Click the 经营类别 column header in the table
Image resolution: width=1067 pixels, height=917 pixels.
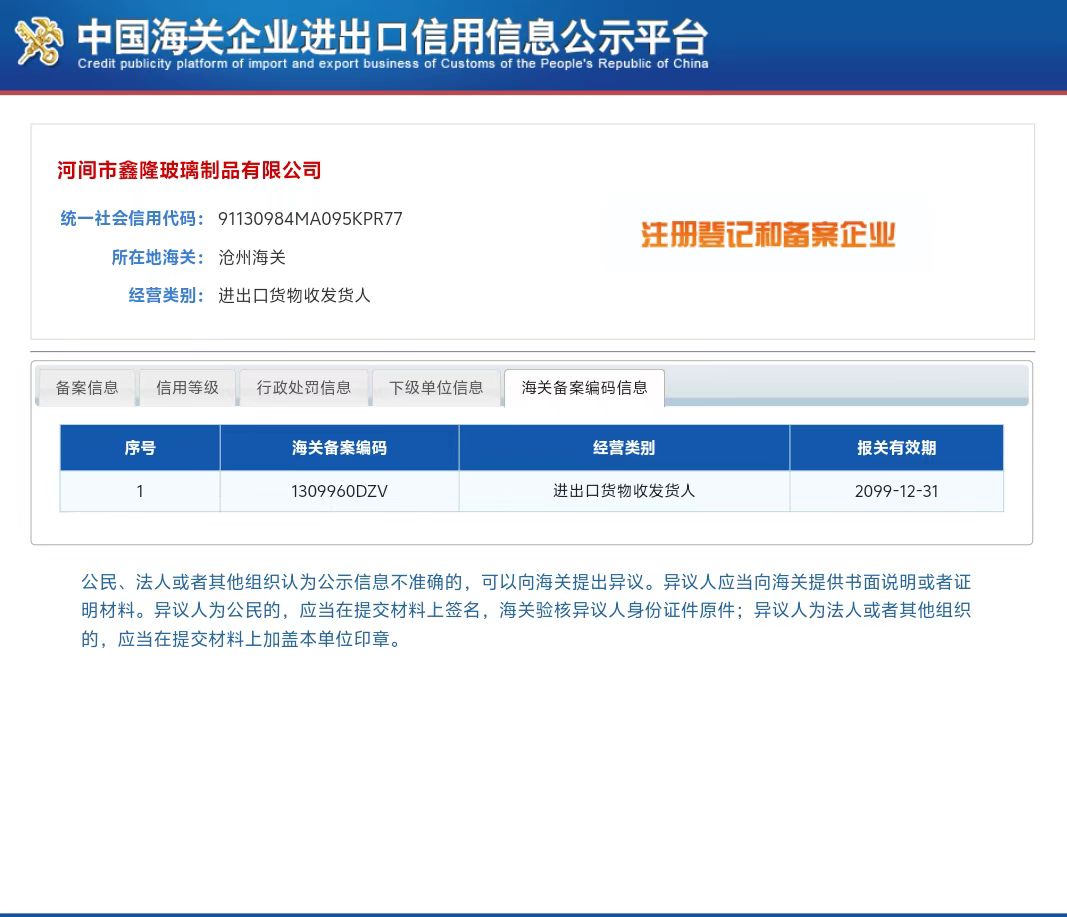[624, 448]
